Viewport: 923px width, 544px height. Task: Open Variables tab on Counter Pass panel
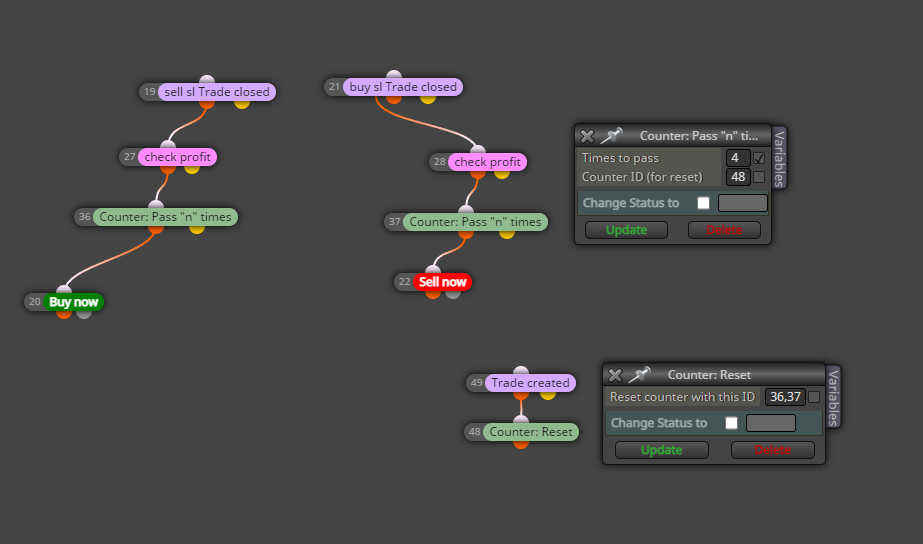tap(779, 158)
